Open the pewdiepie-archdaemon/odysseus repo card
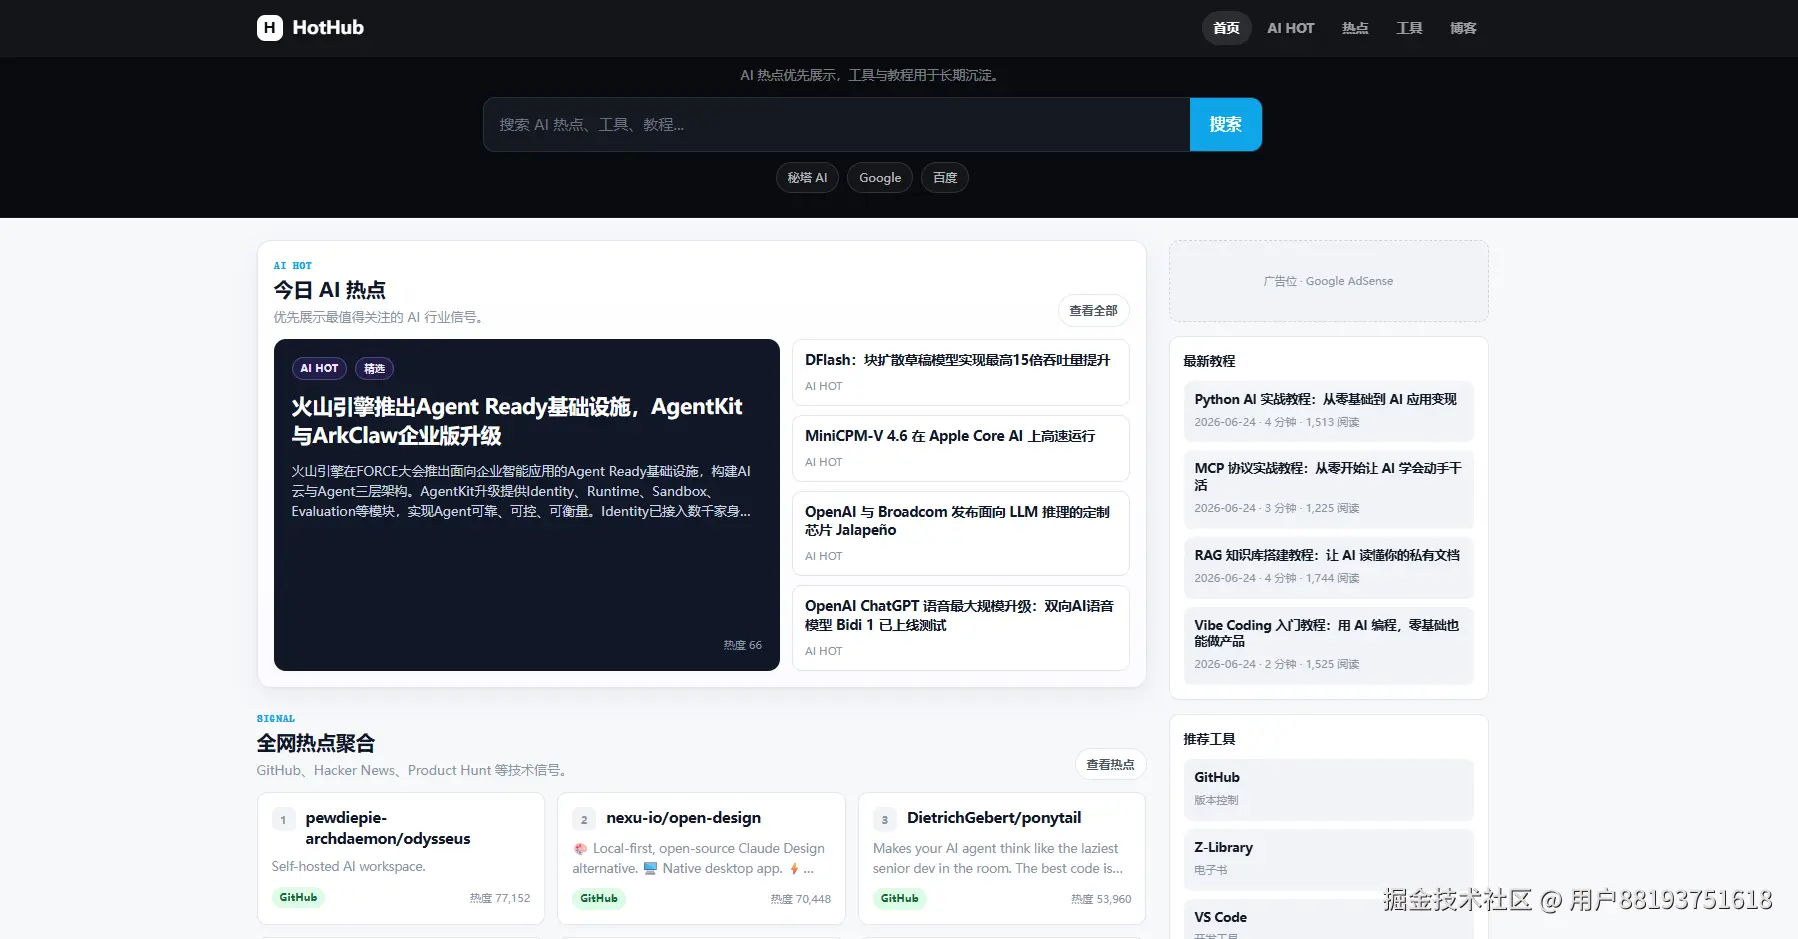Image resolution: width=1798 pixels, height=939 pixels. tap(401, 859)
